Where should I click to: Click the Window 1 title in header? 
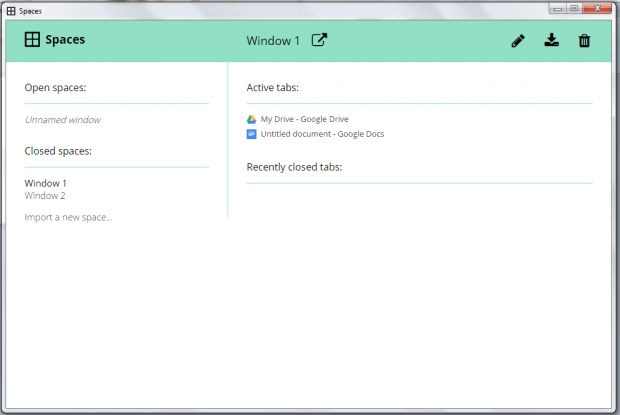[x=273, y=40]
